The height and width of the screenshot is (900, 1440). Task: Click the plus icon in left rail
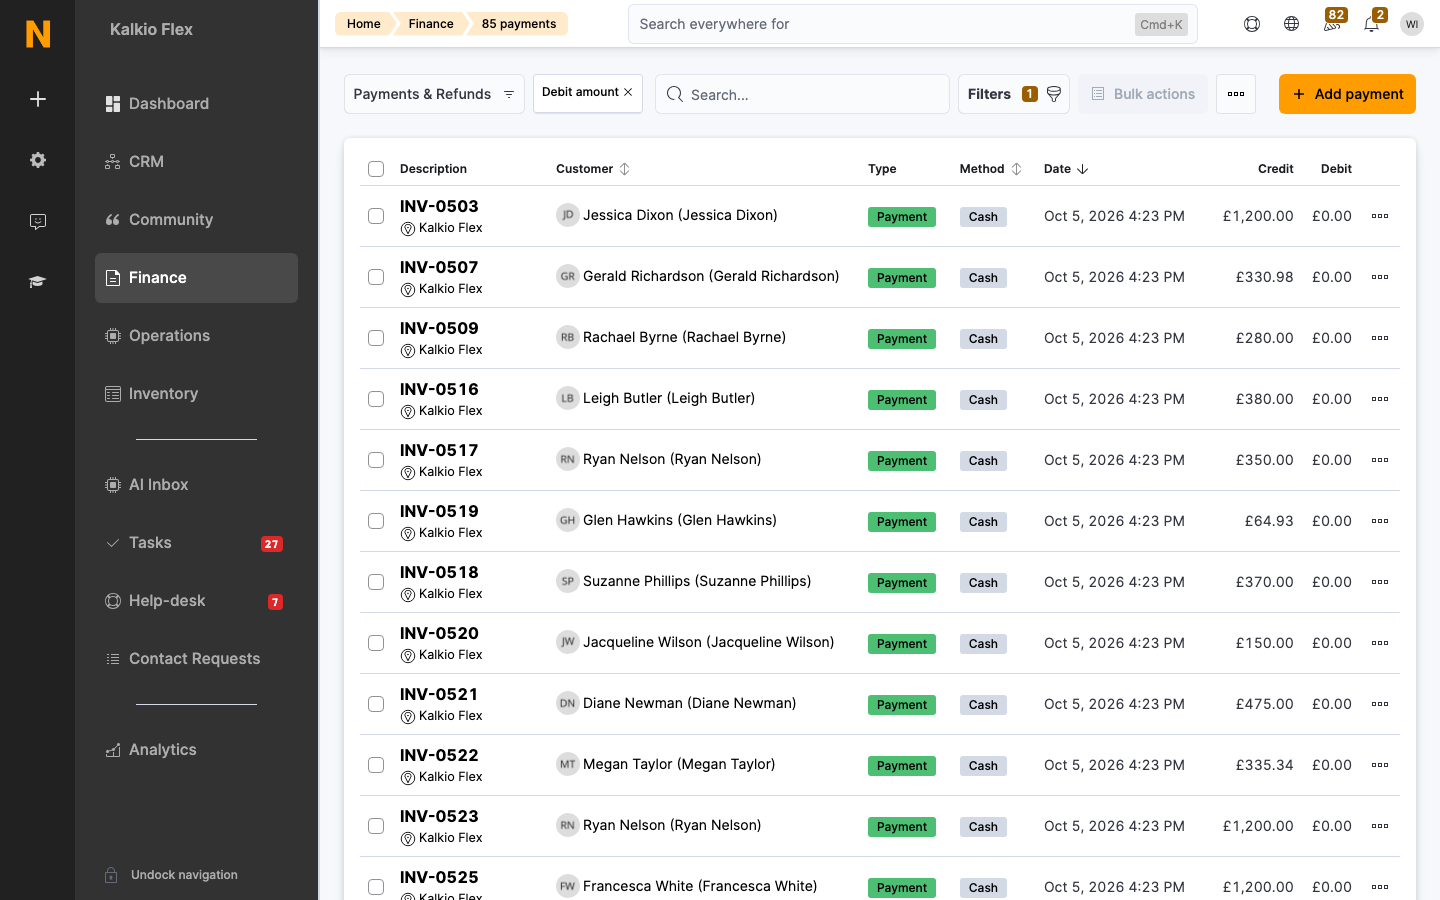pos(38,99)
